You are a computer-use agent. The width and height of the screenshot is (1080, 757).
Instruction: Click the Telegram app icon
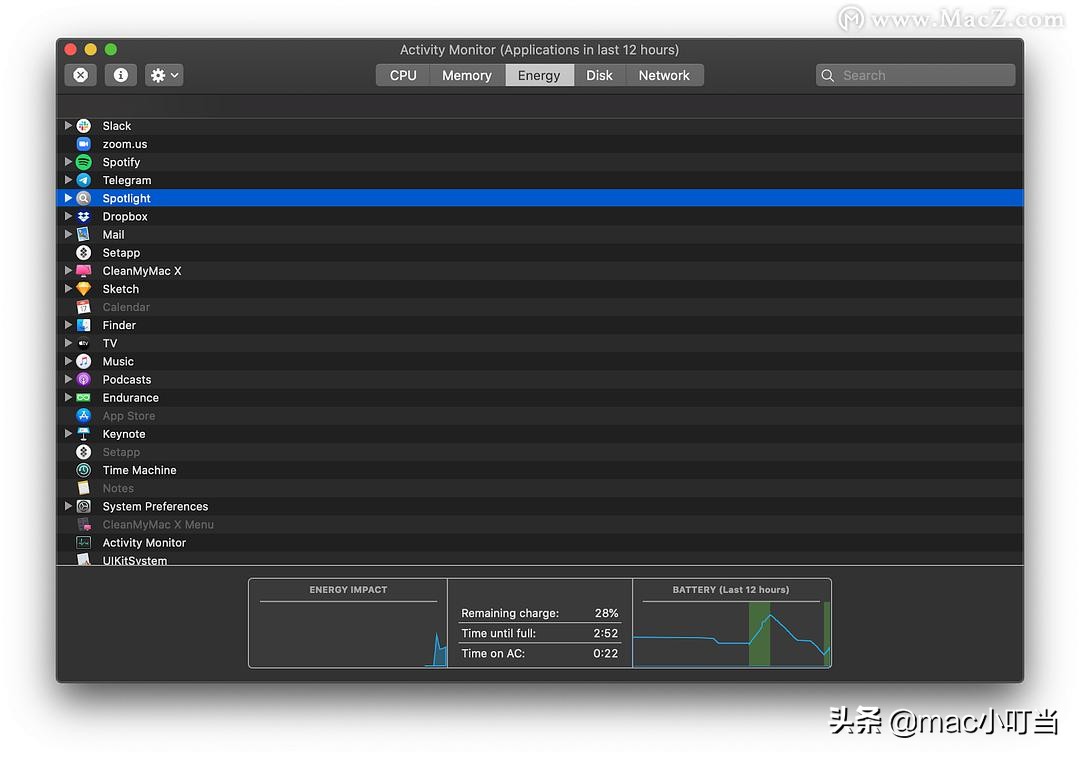point(82,180)
